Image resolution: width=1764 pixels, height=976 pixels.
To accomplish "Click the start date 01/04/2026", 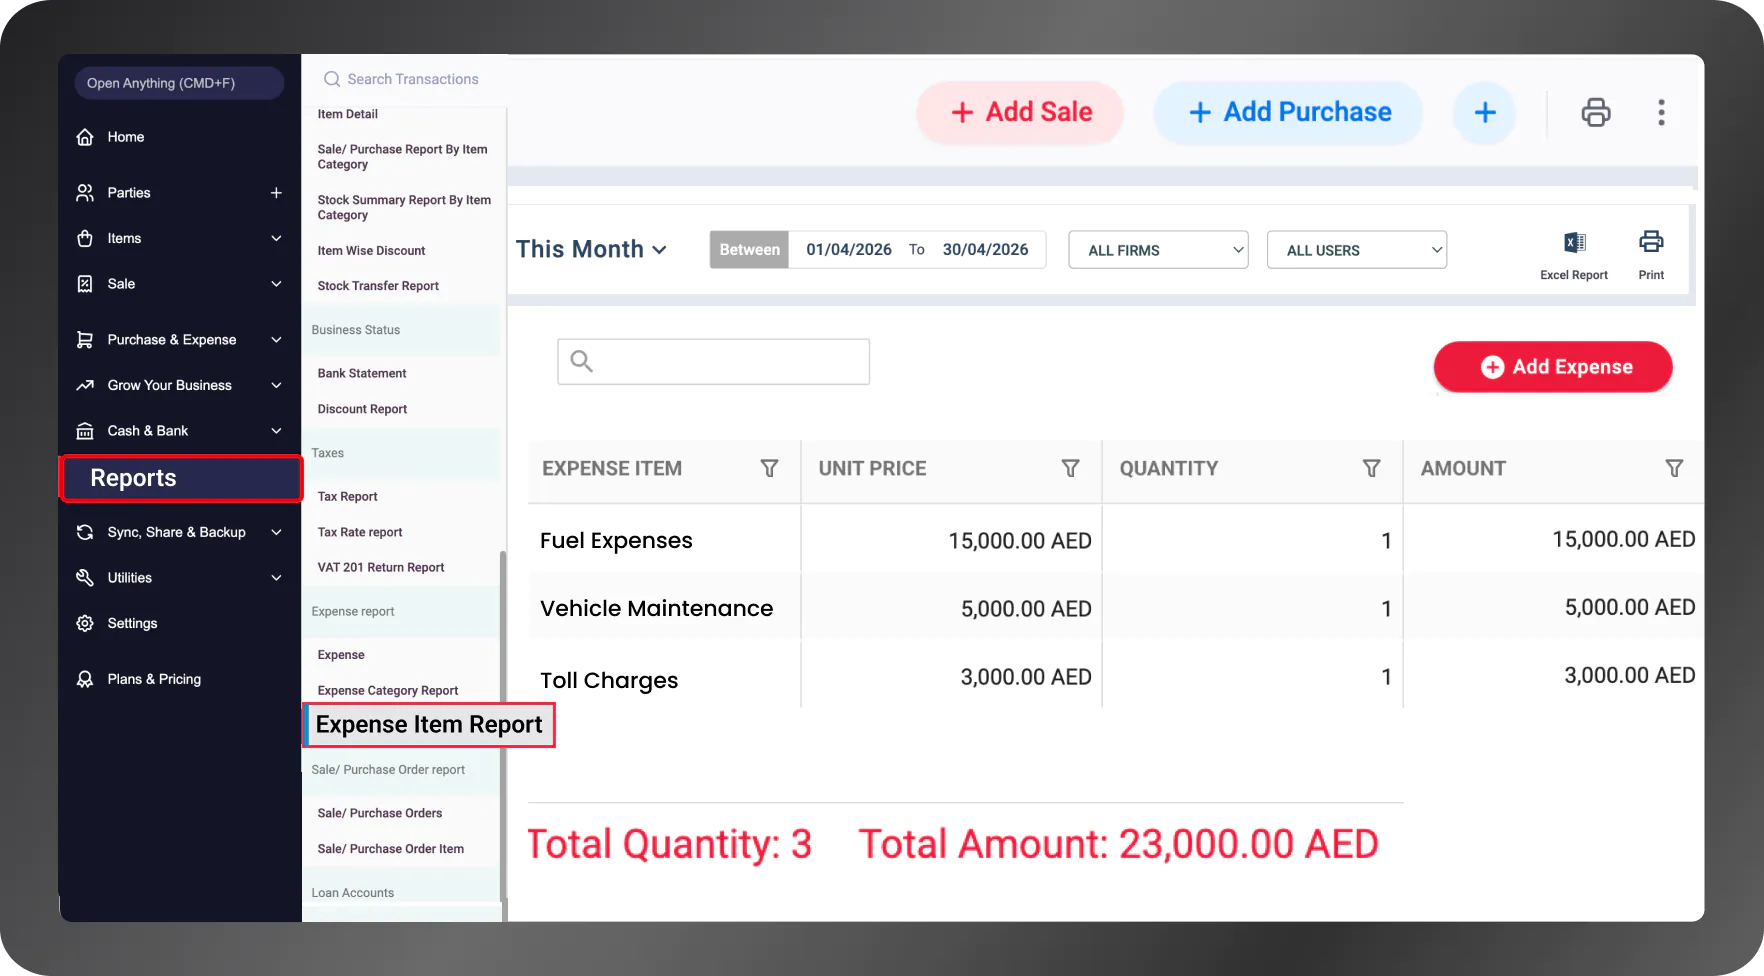I will coord(849,250).
